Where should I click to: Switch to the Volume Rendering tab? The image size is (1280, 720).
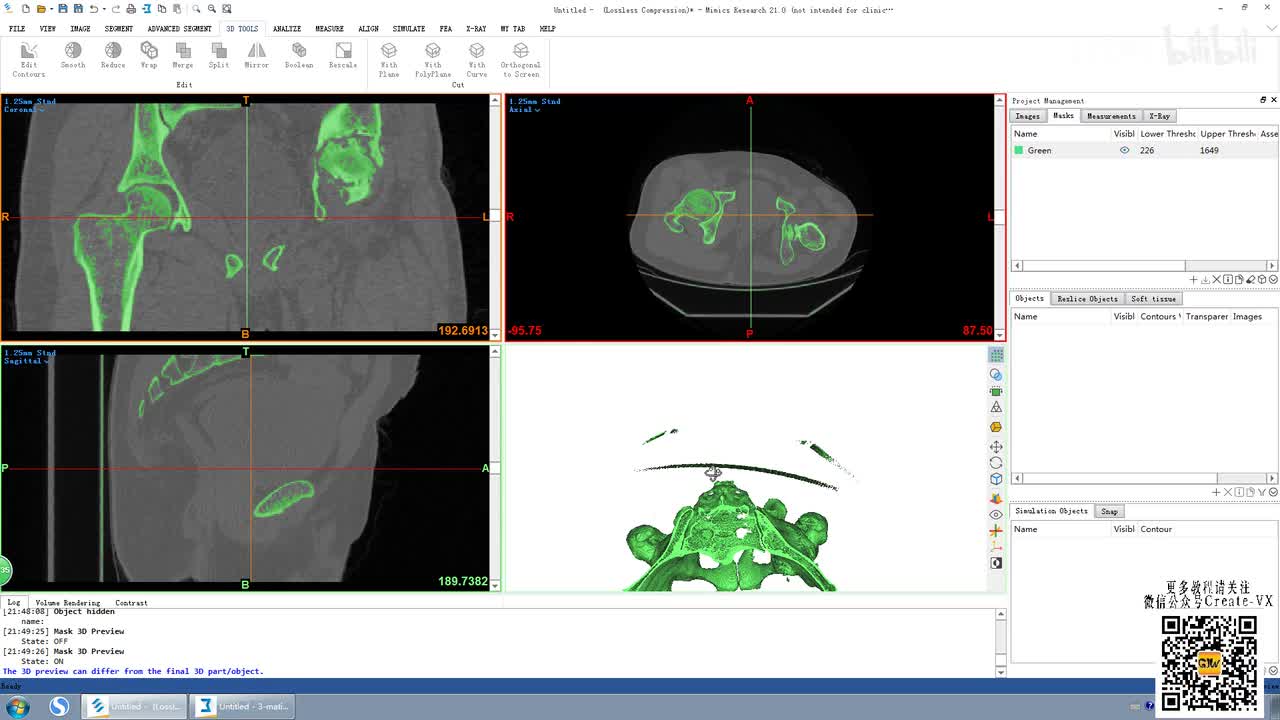click(68, 603)
